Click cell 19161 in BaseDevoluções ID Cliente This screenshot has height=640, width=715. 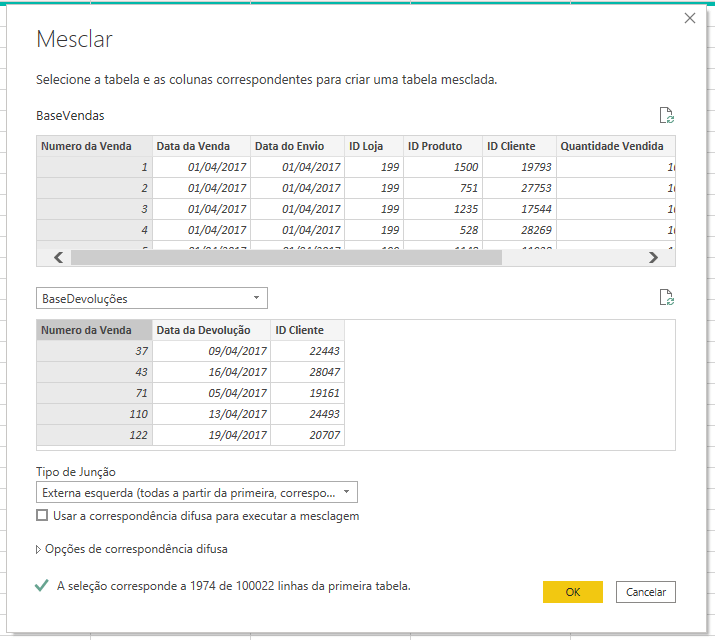coord(308,393)
